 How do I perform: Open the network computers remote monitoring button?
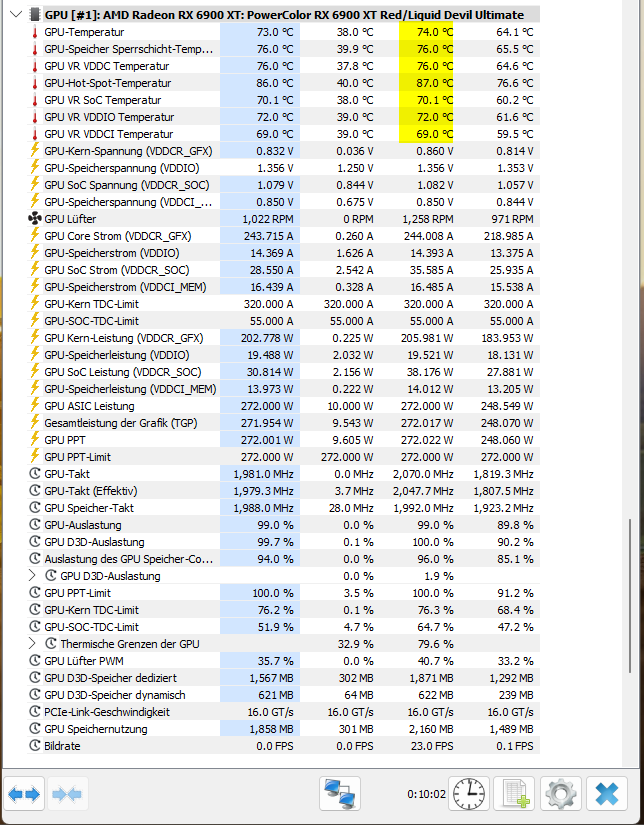(340, 793)
